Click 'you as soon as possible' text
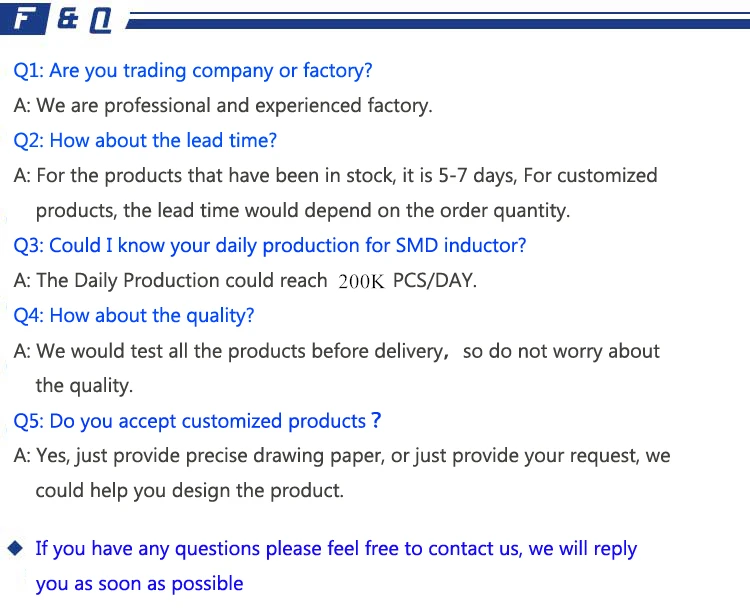This screenshot has height=616, width=750. tap(139, 583)
